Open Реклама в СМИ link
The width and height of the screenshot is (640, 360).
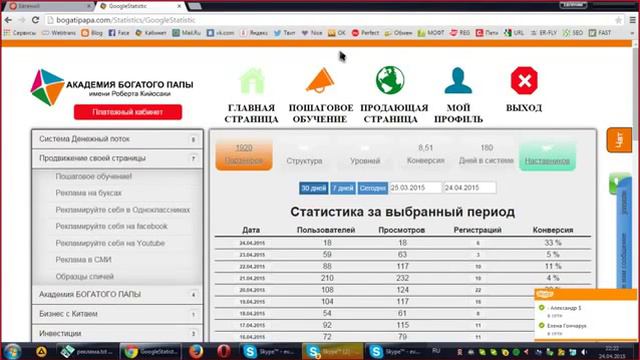pyautogui.click(x=83, y=260)
